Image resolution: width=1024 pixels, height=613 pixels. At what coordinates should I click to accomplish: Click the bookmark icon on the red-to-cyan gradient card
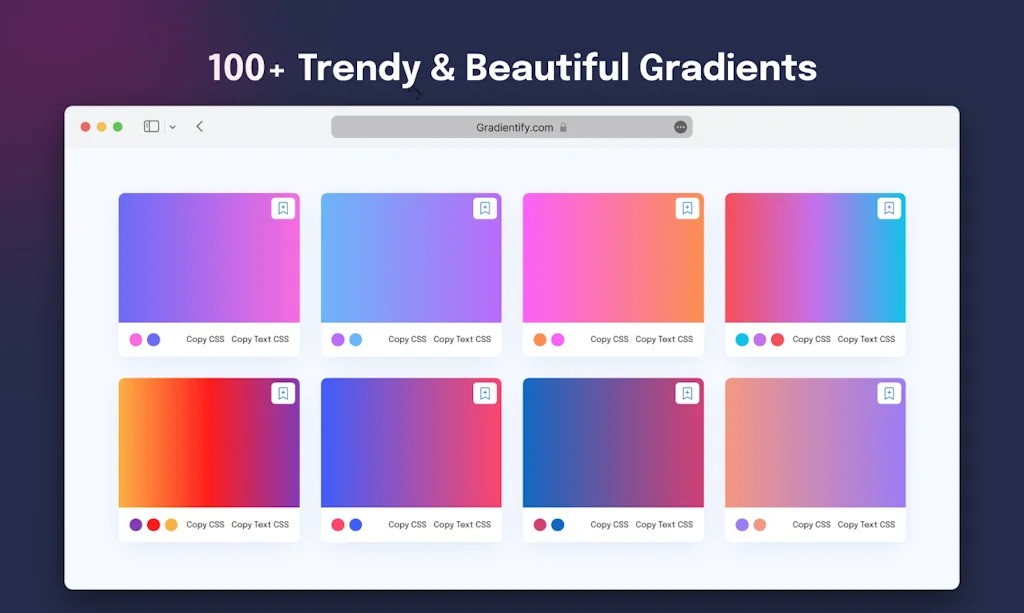coord(889,208)
